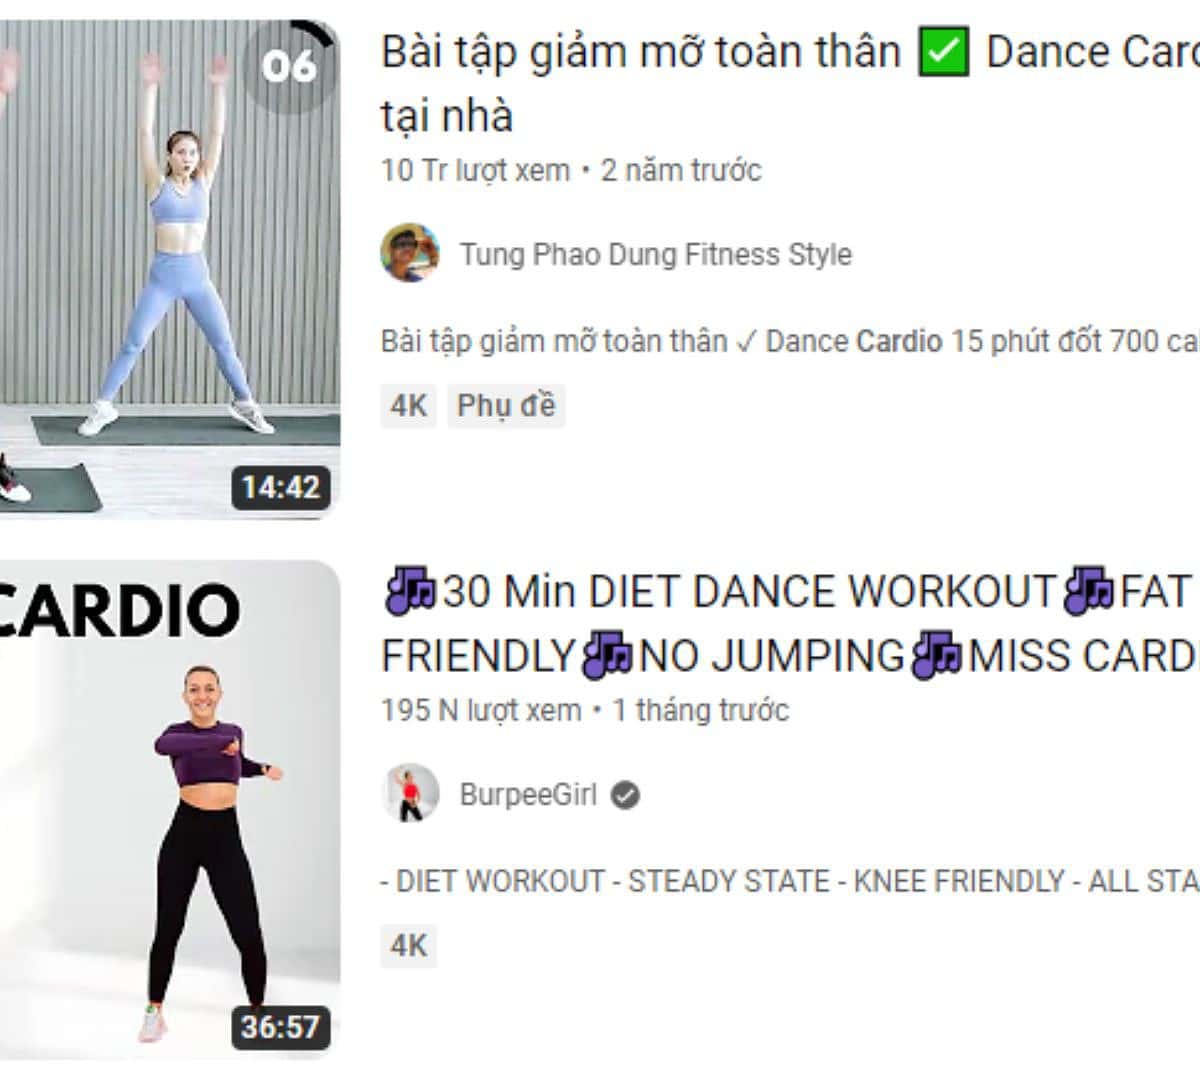Click the 06 countdown timer overlay
Image resolution: width=1200 pixels, height=1080 pixels.
[290, 66]
